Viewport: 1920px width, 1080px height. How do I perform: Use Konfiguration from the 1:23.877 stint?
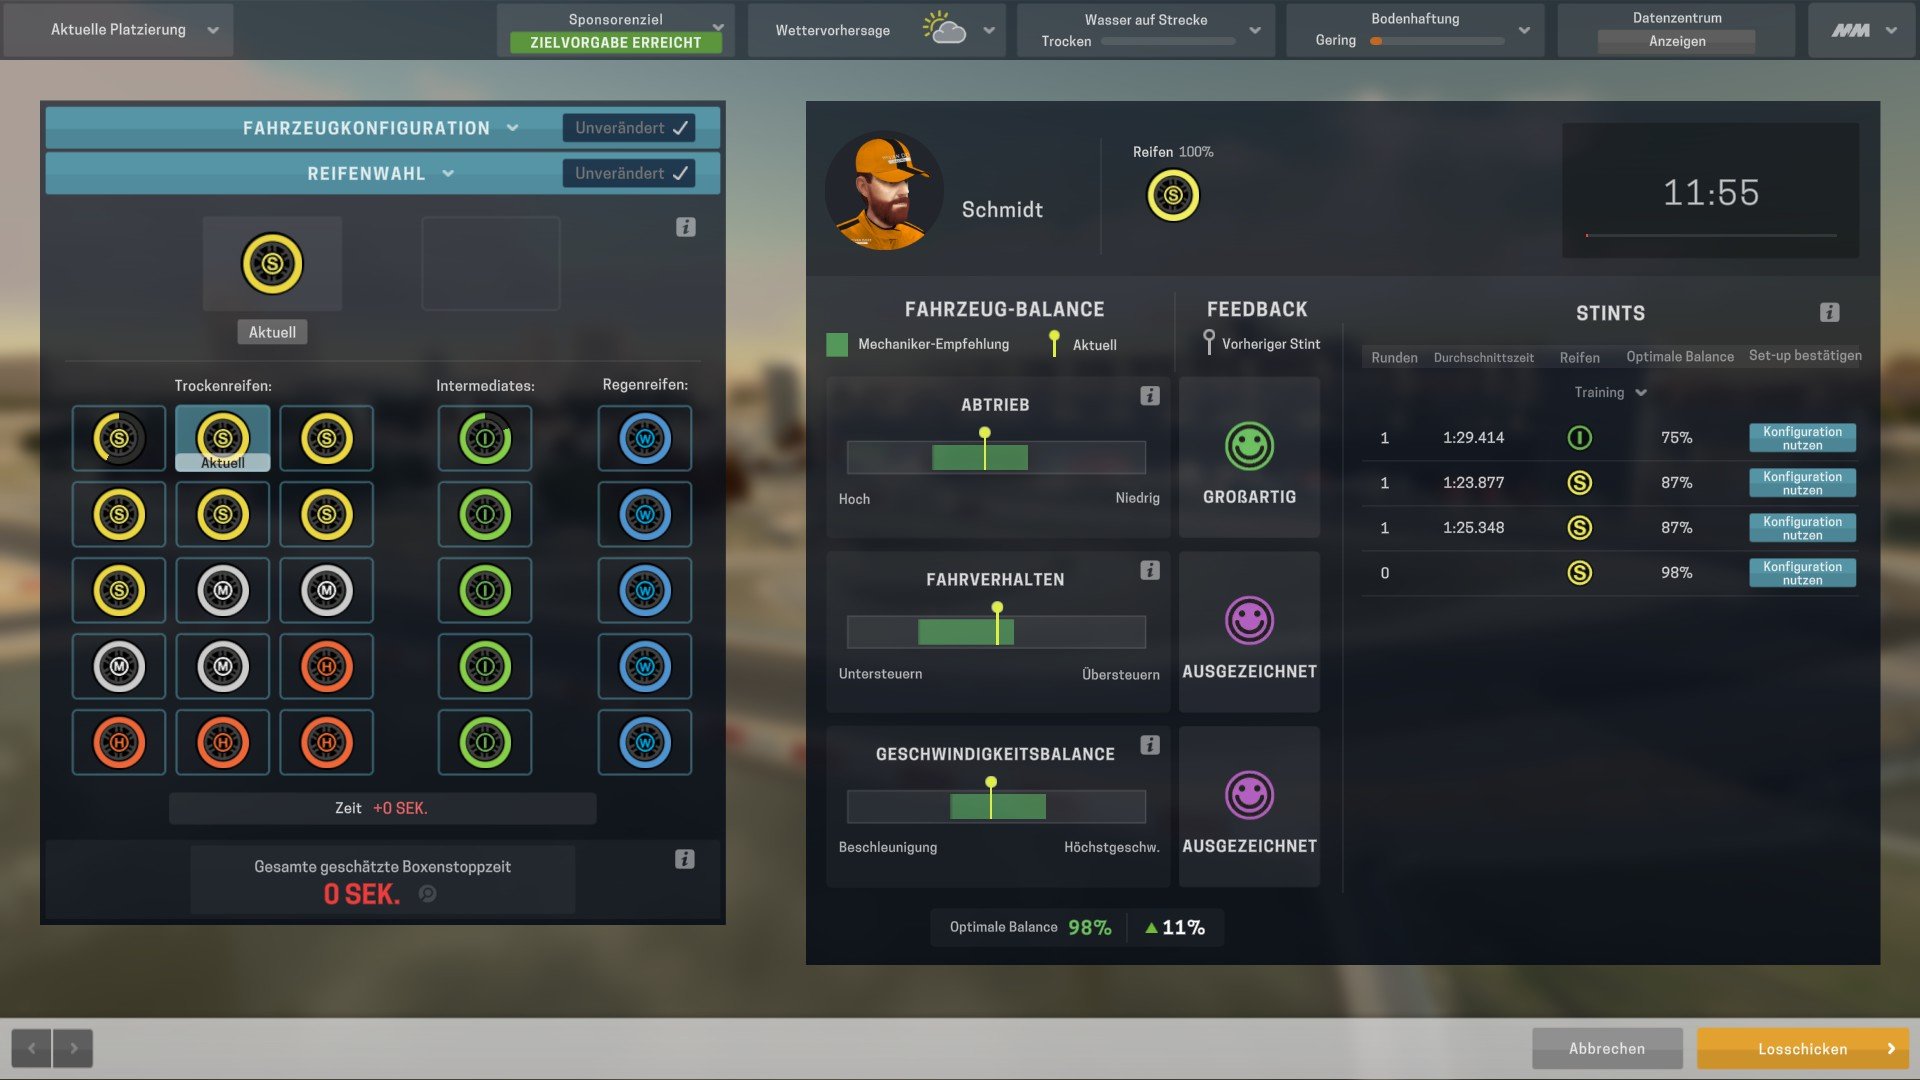tap(1802, 483)
